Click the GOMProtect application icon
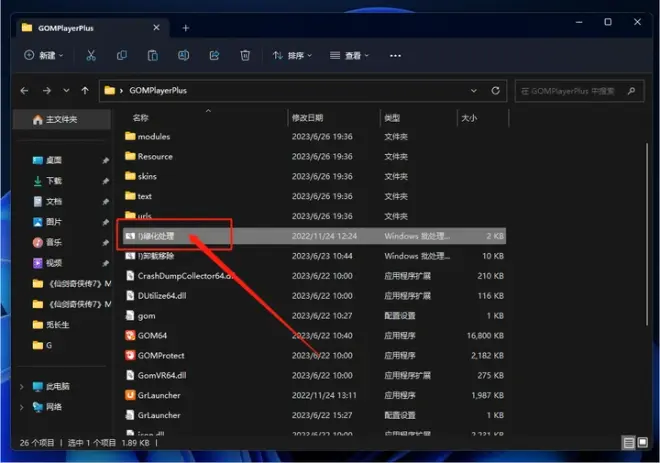This screenshot has width=660, height=463. coord(130,355)
